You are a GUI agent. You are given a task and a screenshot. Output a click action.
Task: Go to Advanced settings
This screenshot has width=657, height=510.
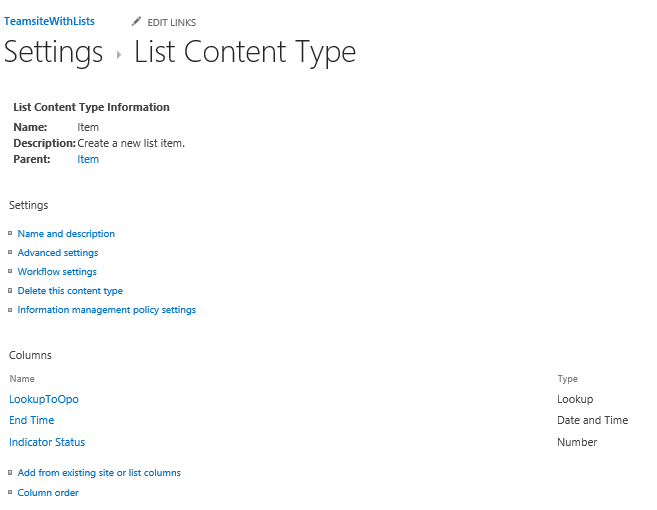[x=58, y=253]
